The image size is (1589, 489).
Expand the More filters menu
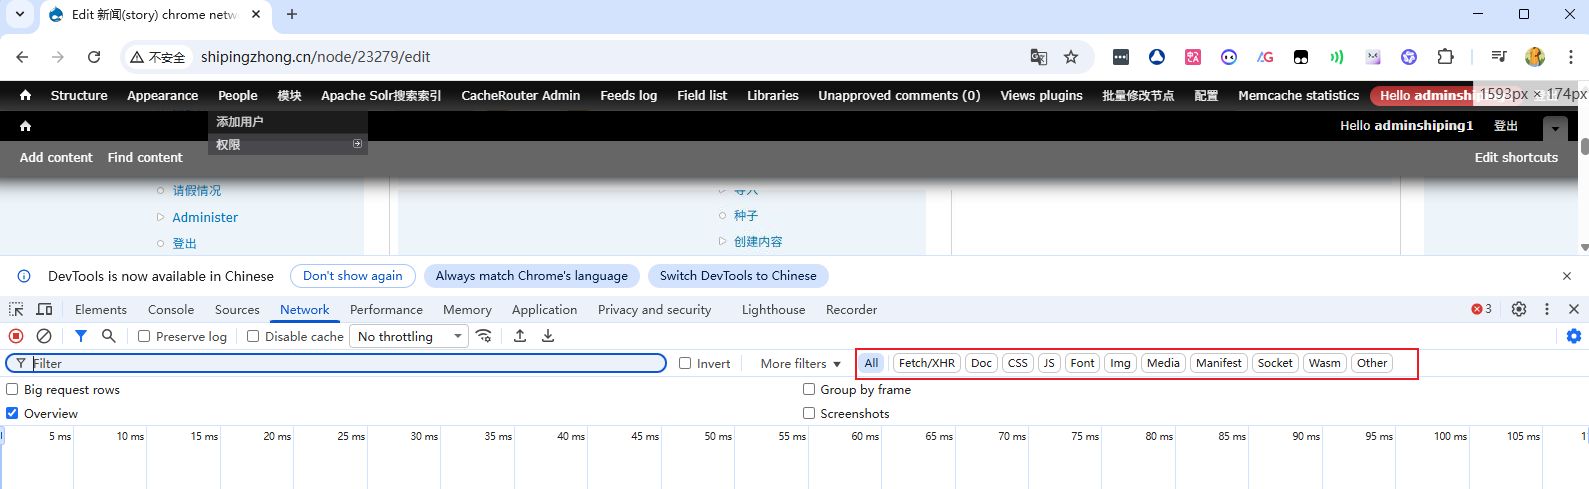pos(800,364)
